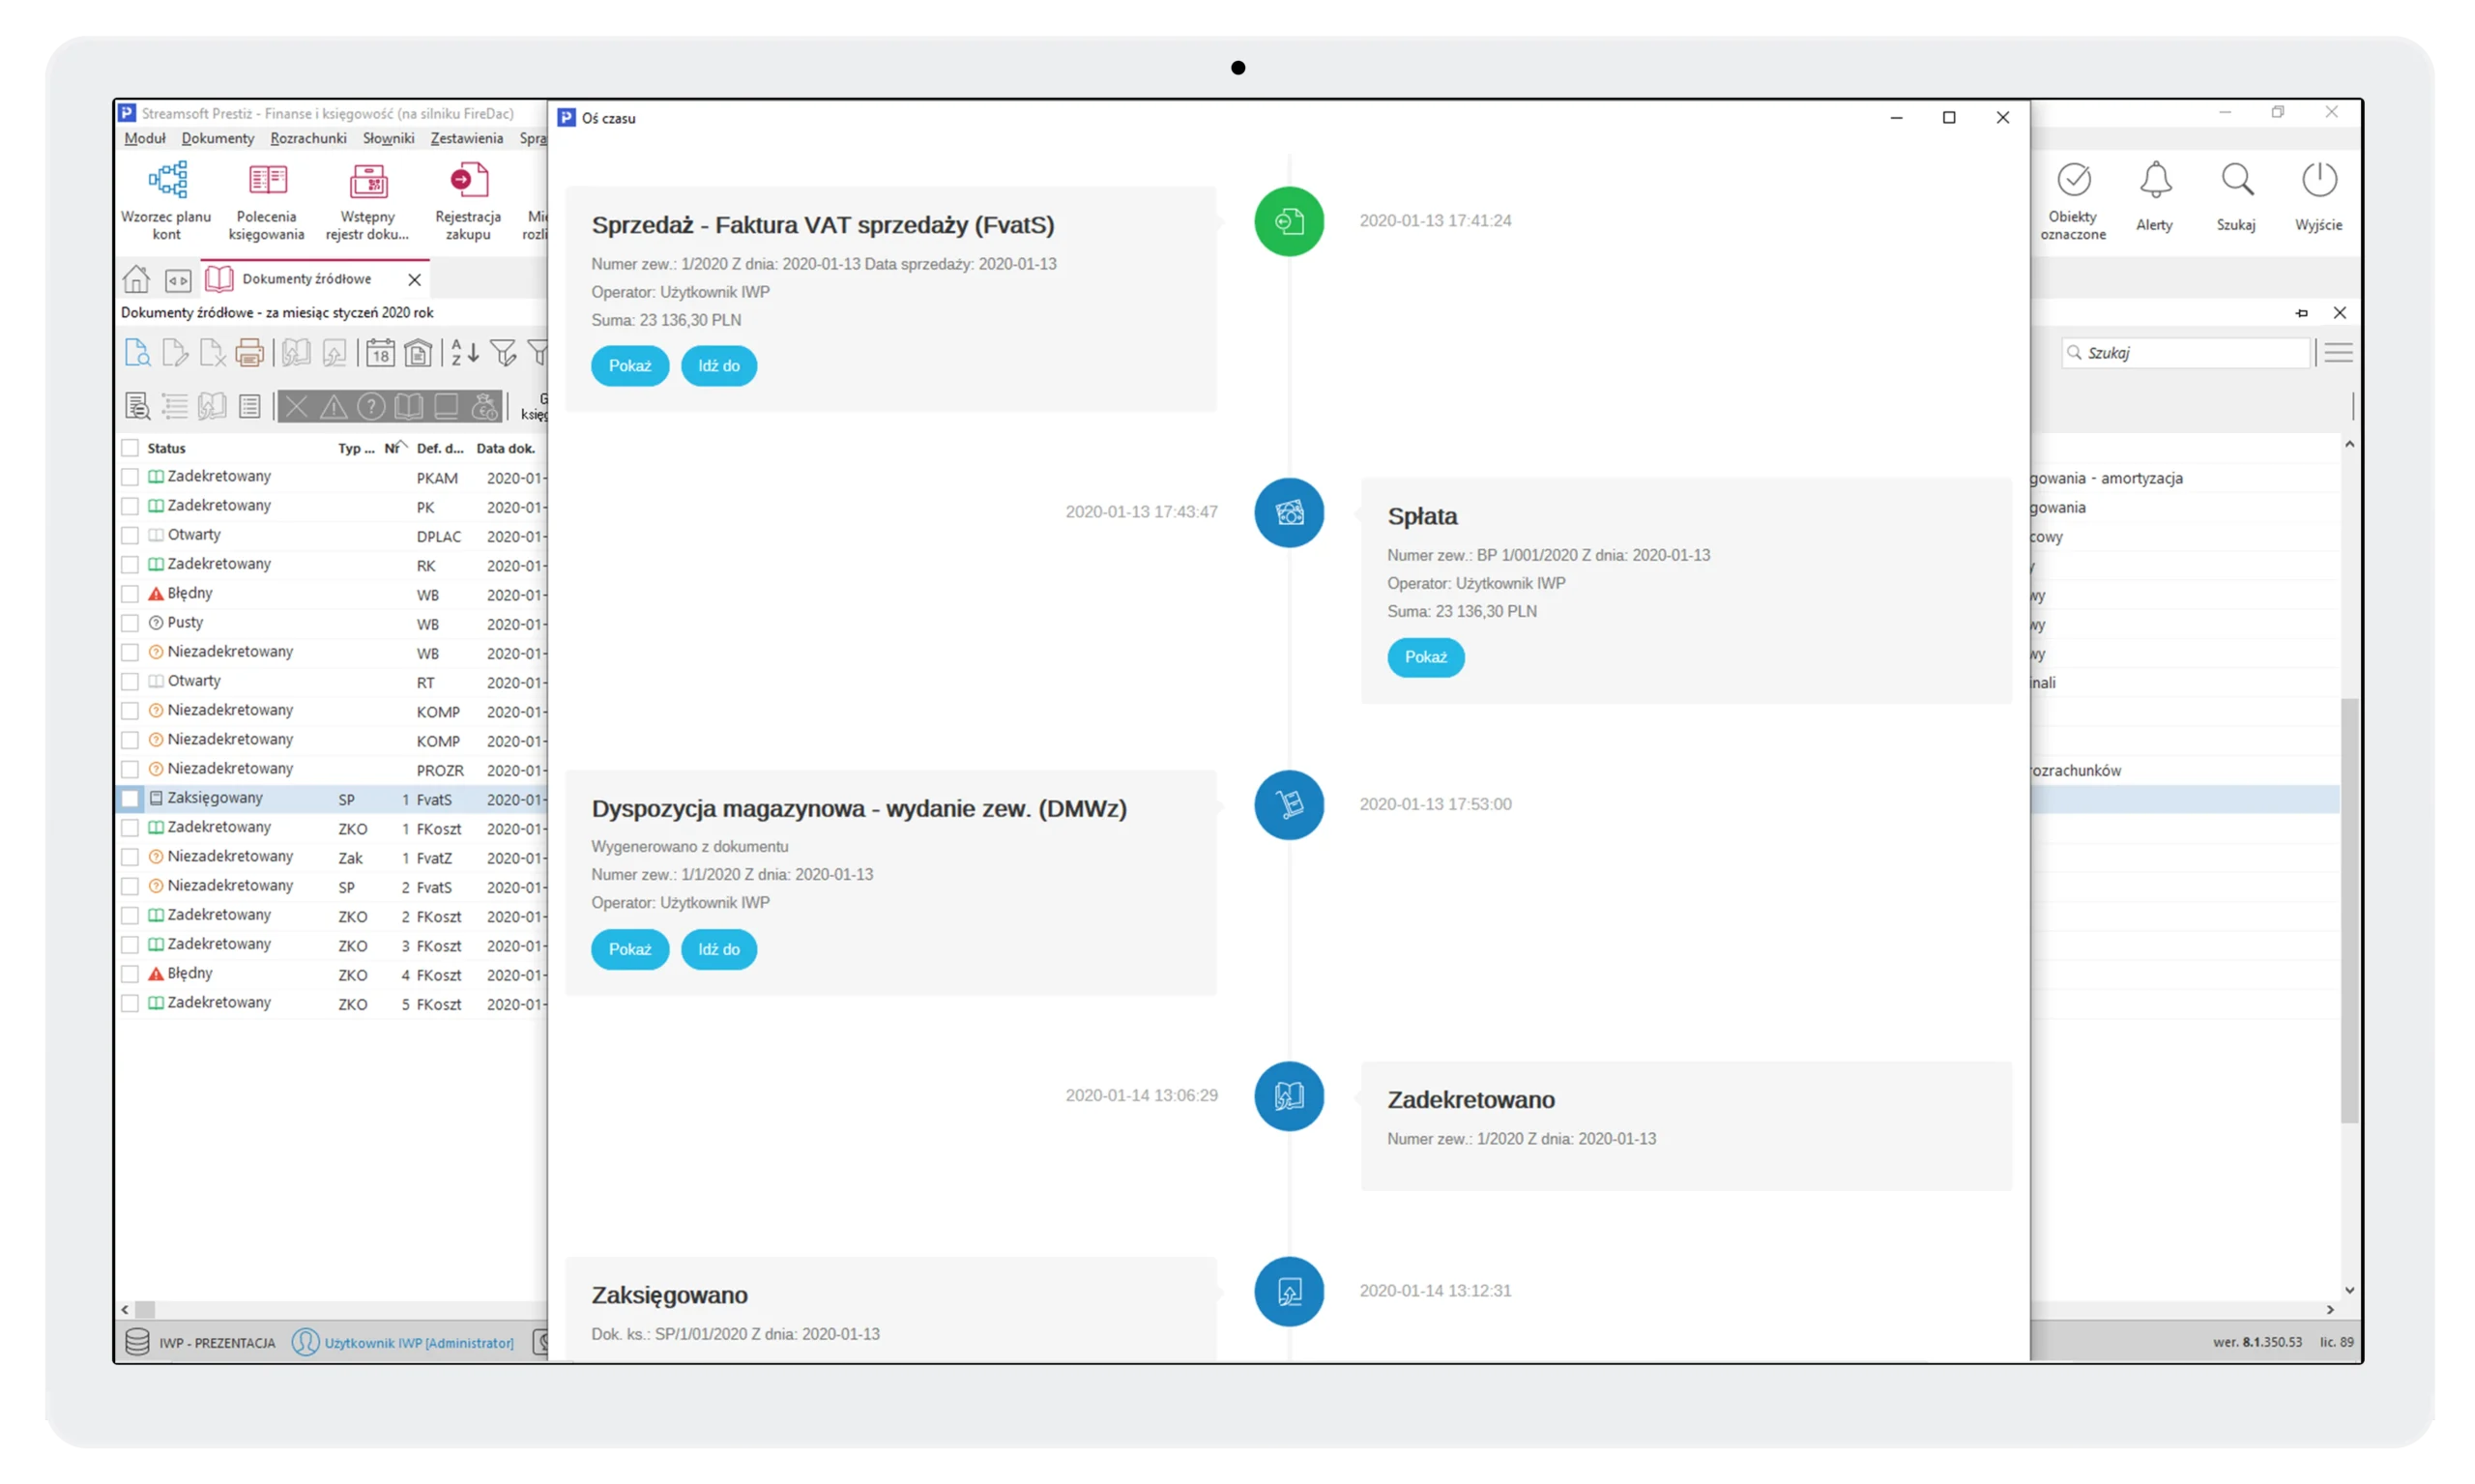The height and width of the screenshot is (1484, 2475).
Task: Click the printer icon in the documents toolbar
Action: pyautogui.click(x=249, y=352)
